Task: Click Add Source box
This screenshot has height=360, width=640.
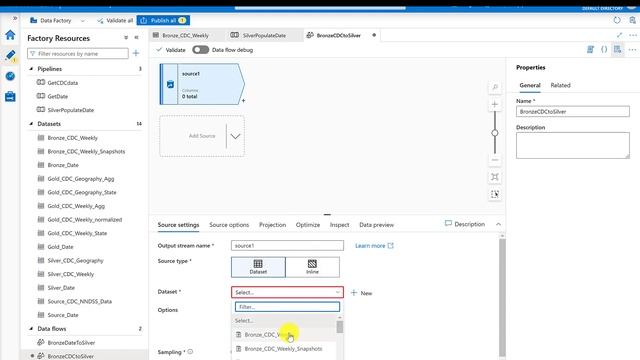Action: [x=202, y=136]
